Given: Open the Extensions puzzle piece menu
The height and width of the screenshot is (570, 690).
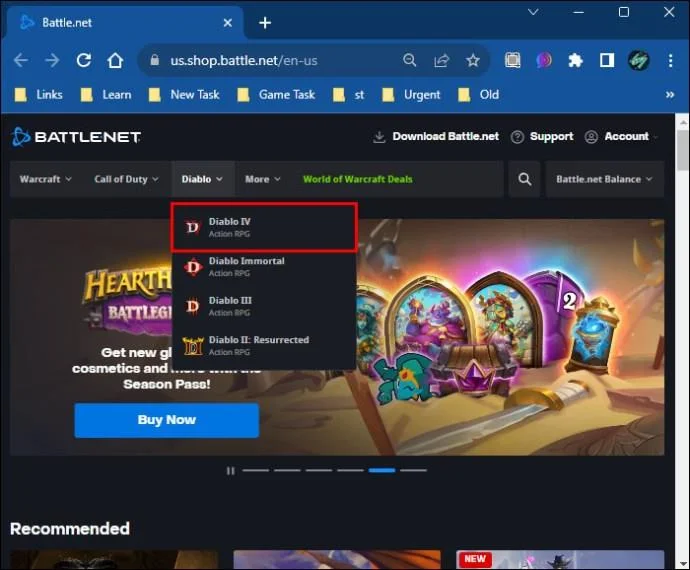Looking at the screenshot, I should pos(575,60).
